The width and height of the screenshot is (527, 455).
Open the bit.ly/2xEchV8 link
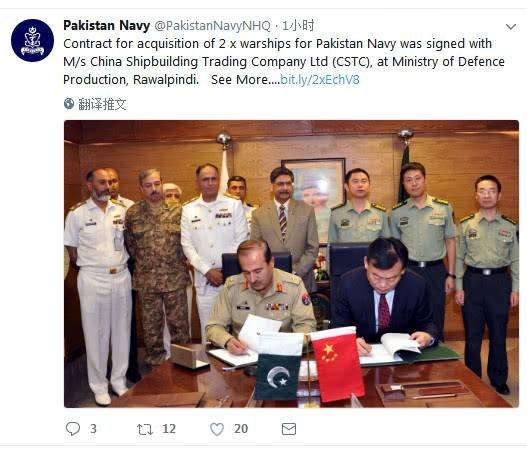pyautogui.click(x=320, y=80)
